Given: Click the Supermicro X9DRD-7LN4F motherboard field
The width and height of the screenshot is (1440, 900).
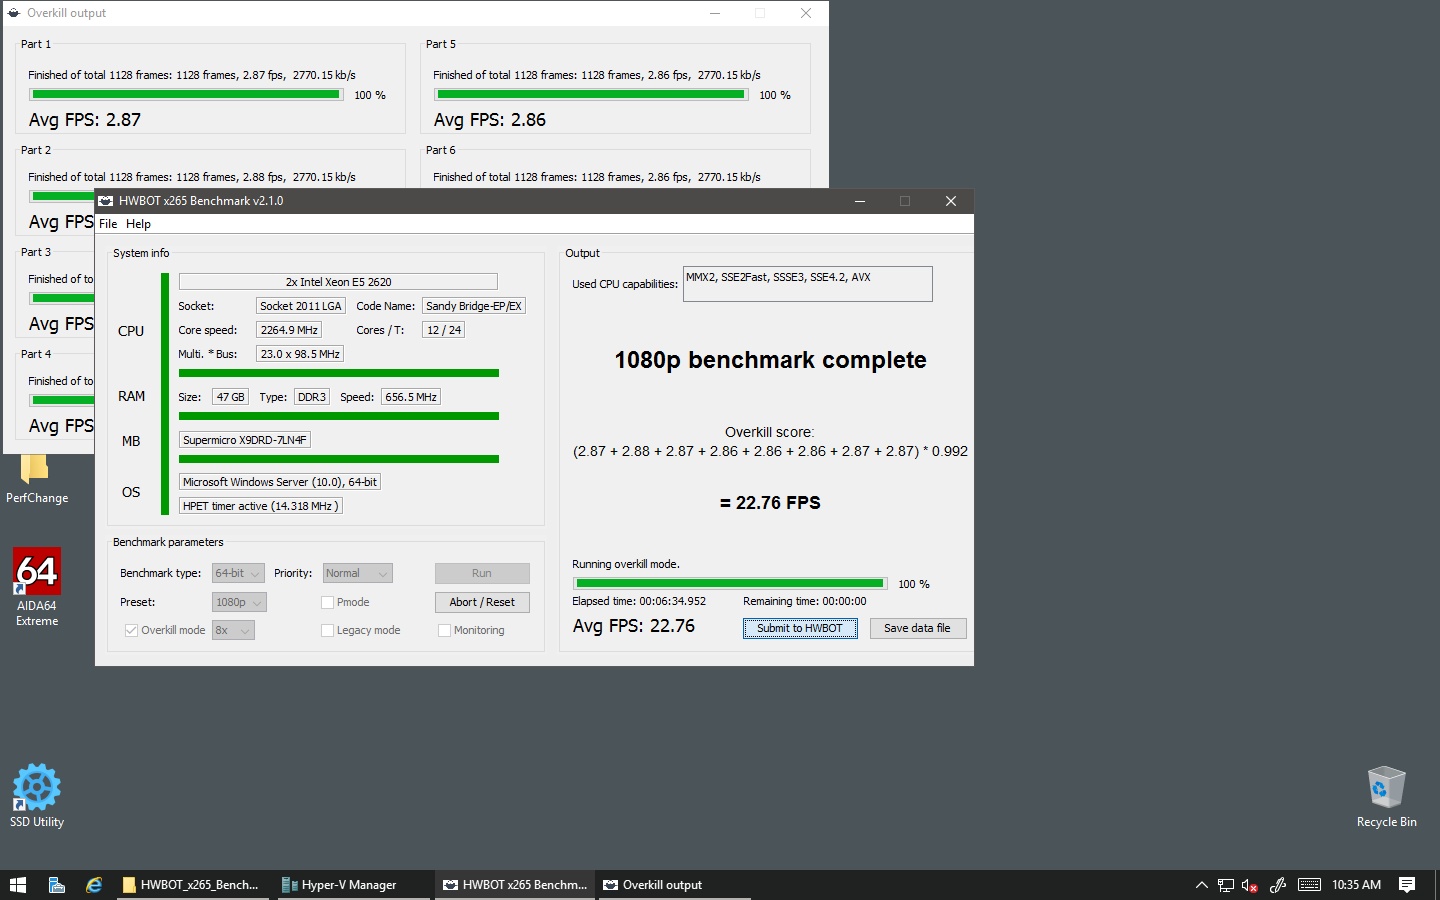Looking at the screenshot, I should pyautogui.click(x=245, y=440).
